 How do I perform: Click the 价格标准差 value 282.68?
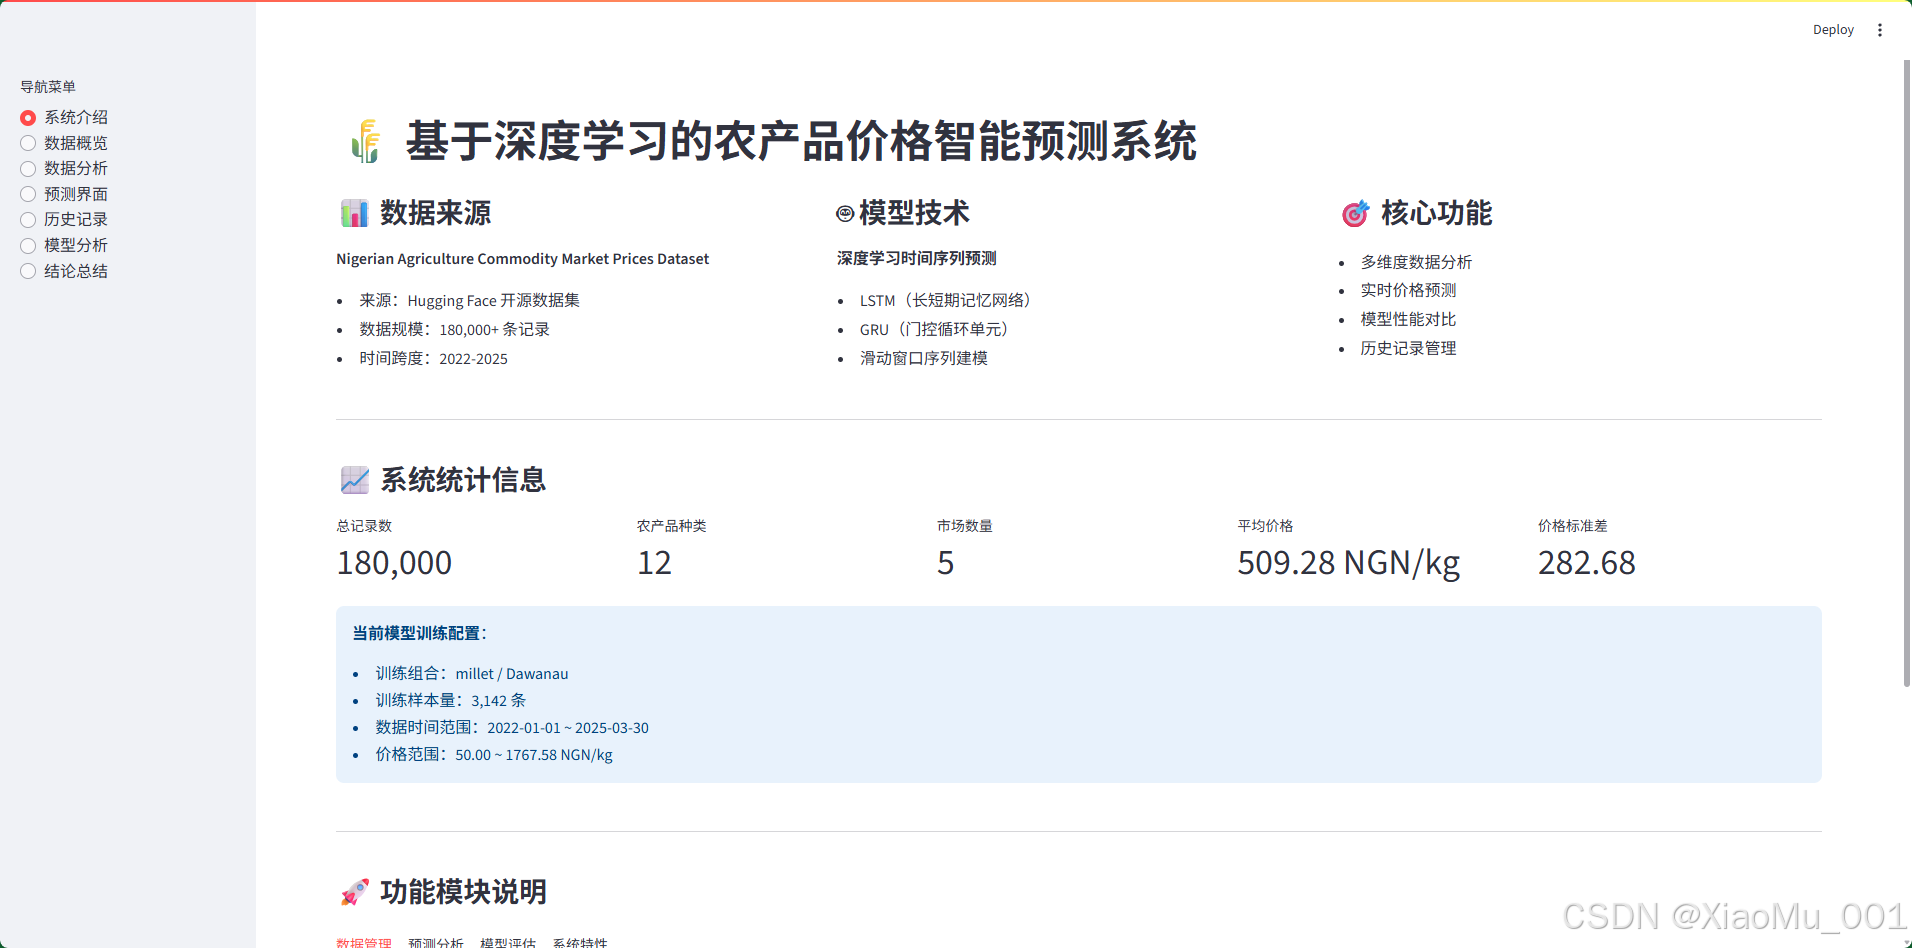click(1586, 563)
